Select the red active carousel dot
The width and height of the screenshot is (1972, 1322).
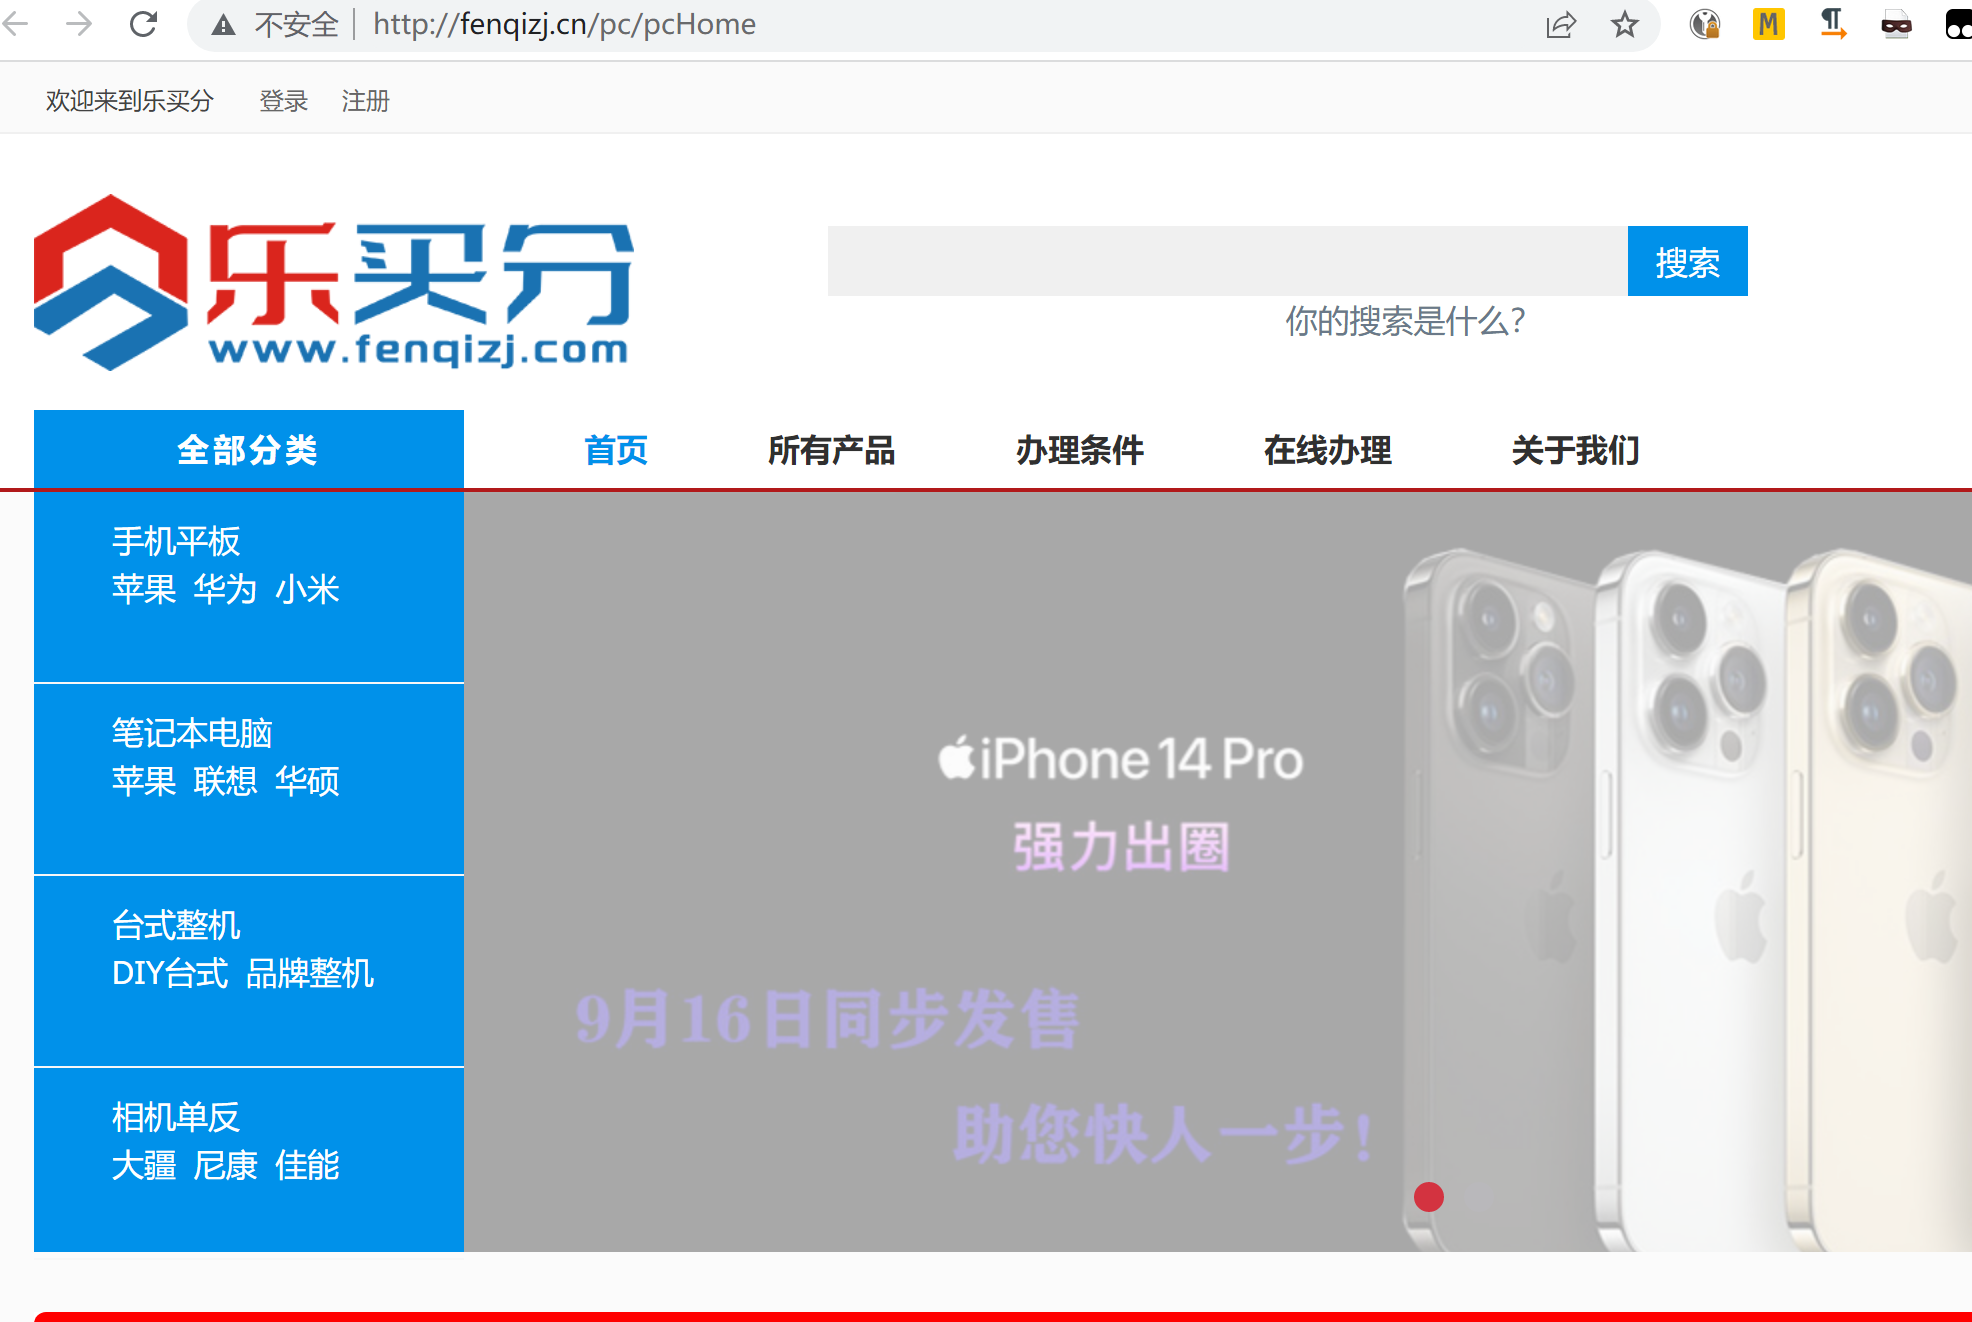tap(1429, 1197)
